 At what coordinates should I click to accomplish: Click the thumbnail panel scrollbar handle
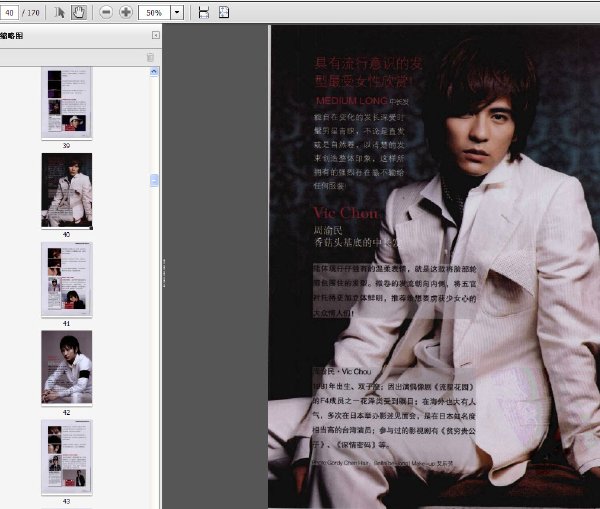154,180
